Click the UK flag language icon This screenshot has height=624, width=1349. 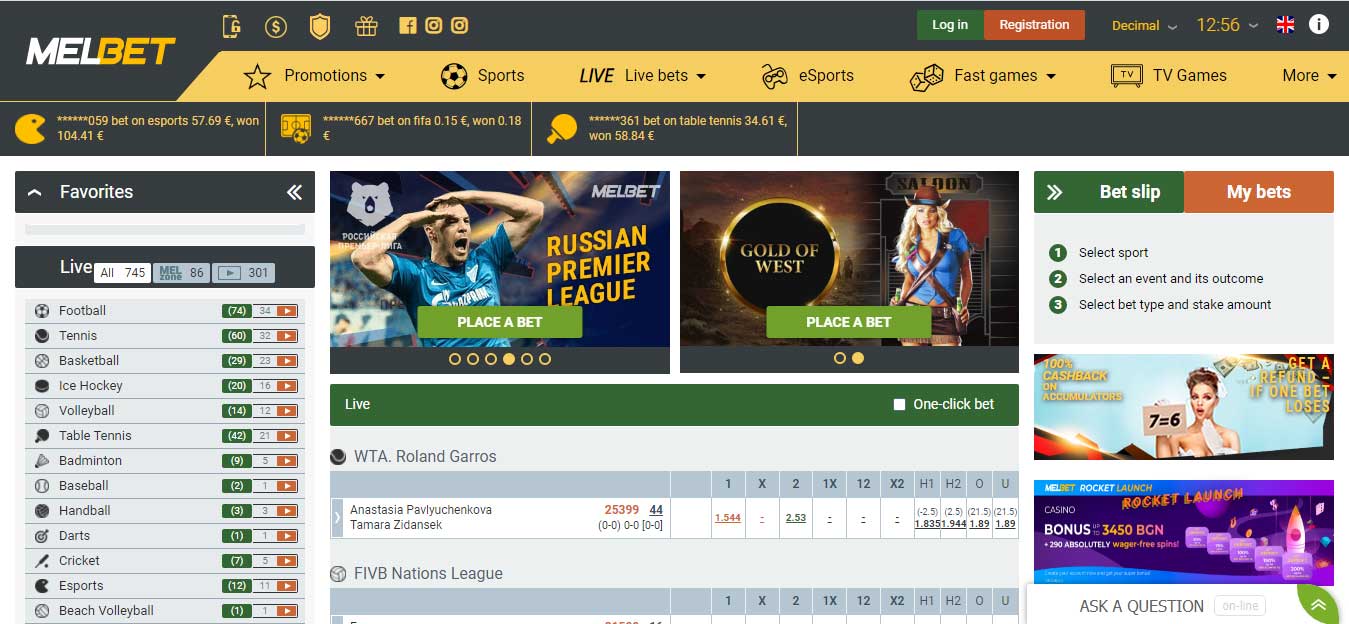[1285, 25]
